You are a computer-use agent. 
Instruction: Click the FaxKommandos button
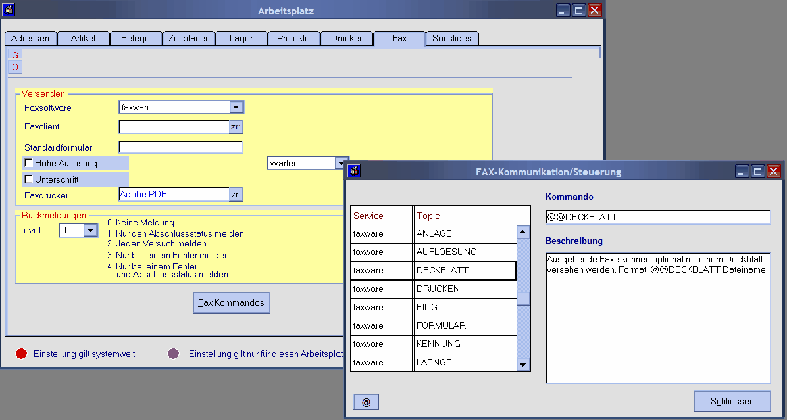(x=231, y=303)
